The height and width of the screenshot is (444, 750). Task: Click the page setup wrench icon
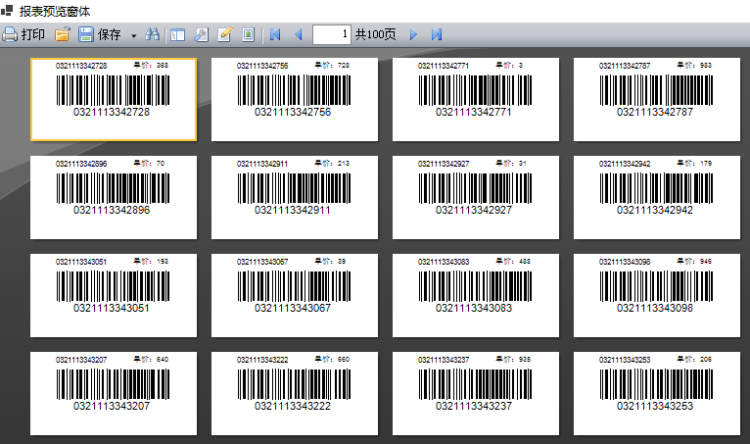201,34
